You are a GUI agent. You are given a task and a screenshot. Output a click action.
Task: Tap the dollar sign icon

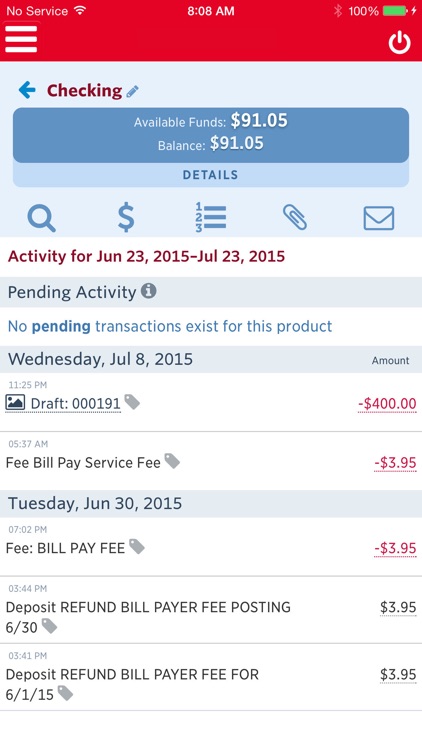click(126, 218)
